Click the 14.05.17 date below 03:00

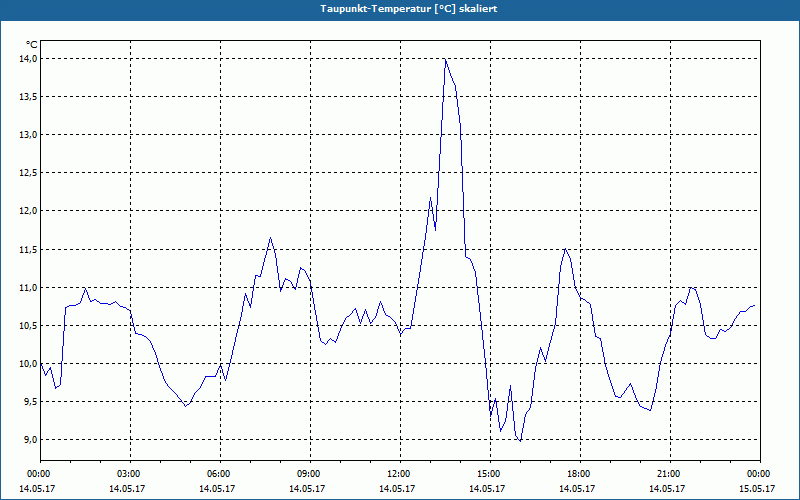point(127,488)
